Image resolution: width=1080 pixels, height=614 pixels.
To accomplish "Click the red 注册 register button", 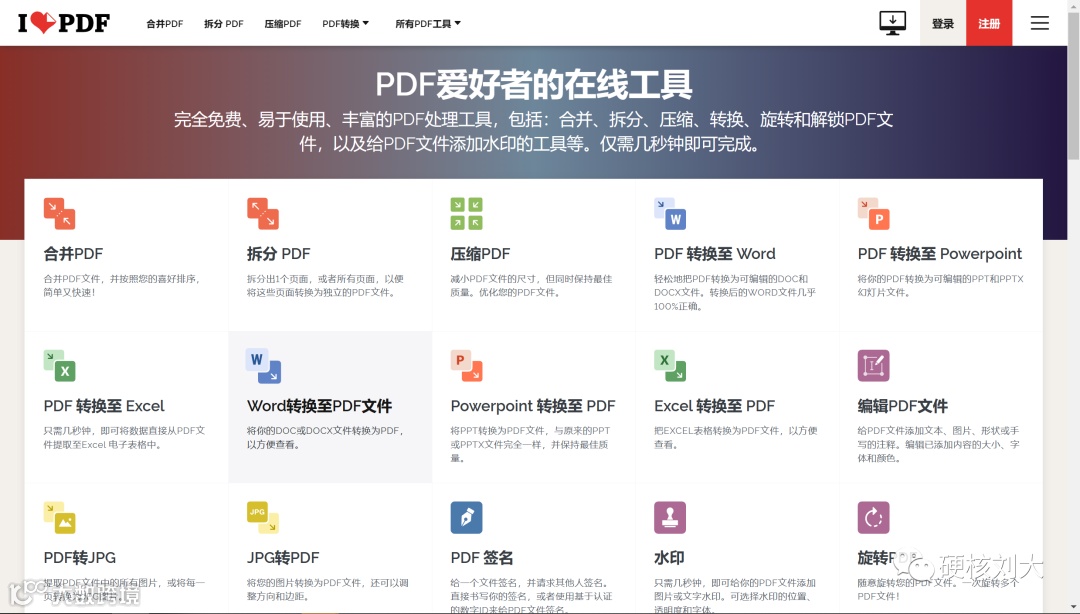I will pos(989,23).
